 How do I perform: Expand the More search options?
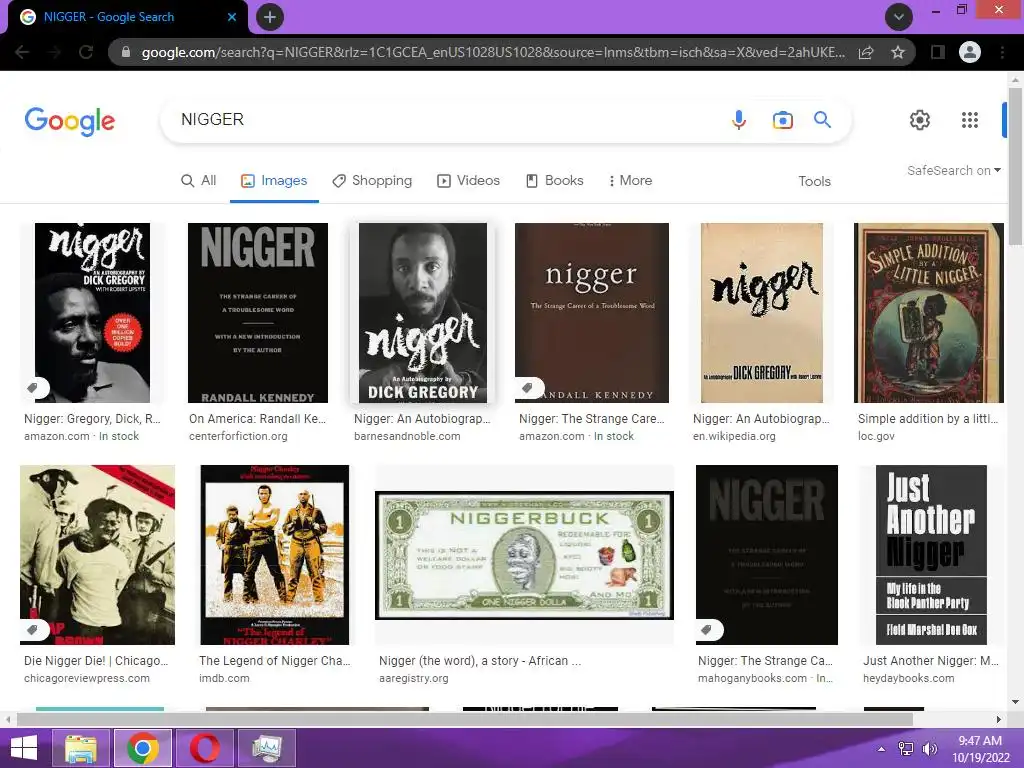pyautogui.click(x=630, y=181)
